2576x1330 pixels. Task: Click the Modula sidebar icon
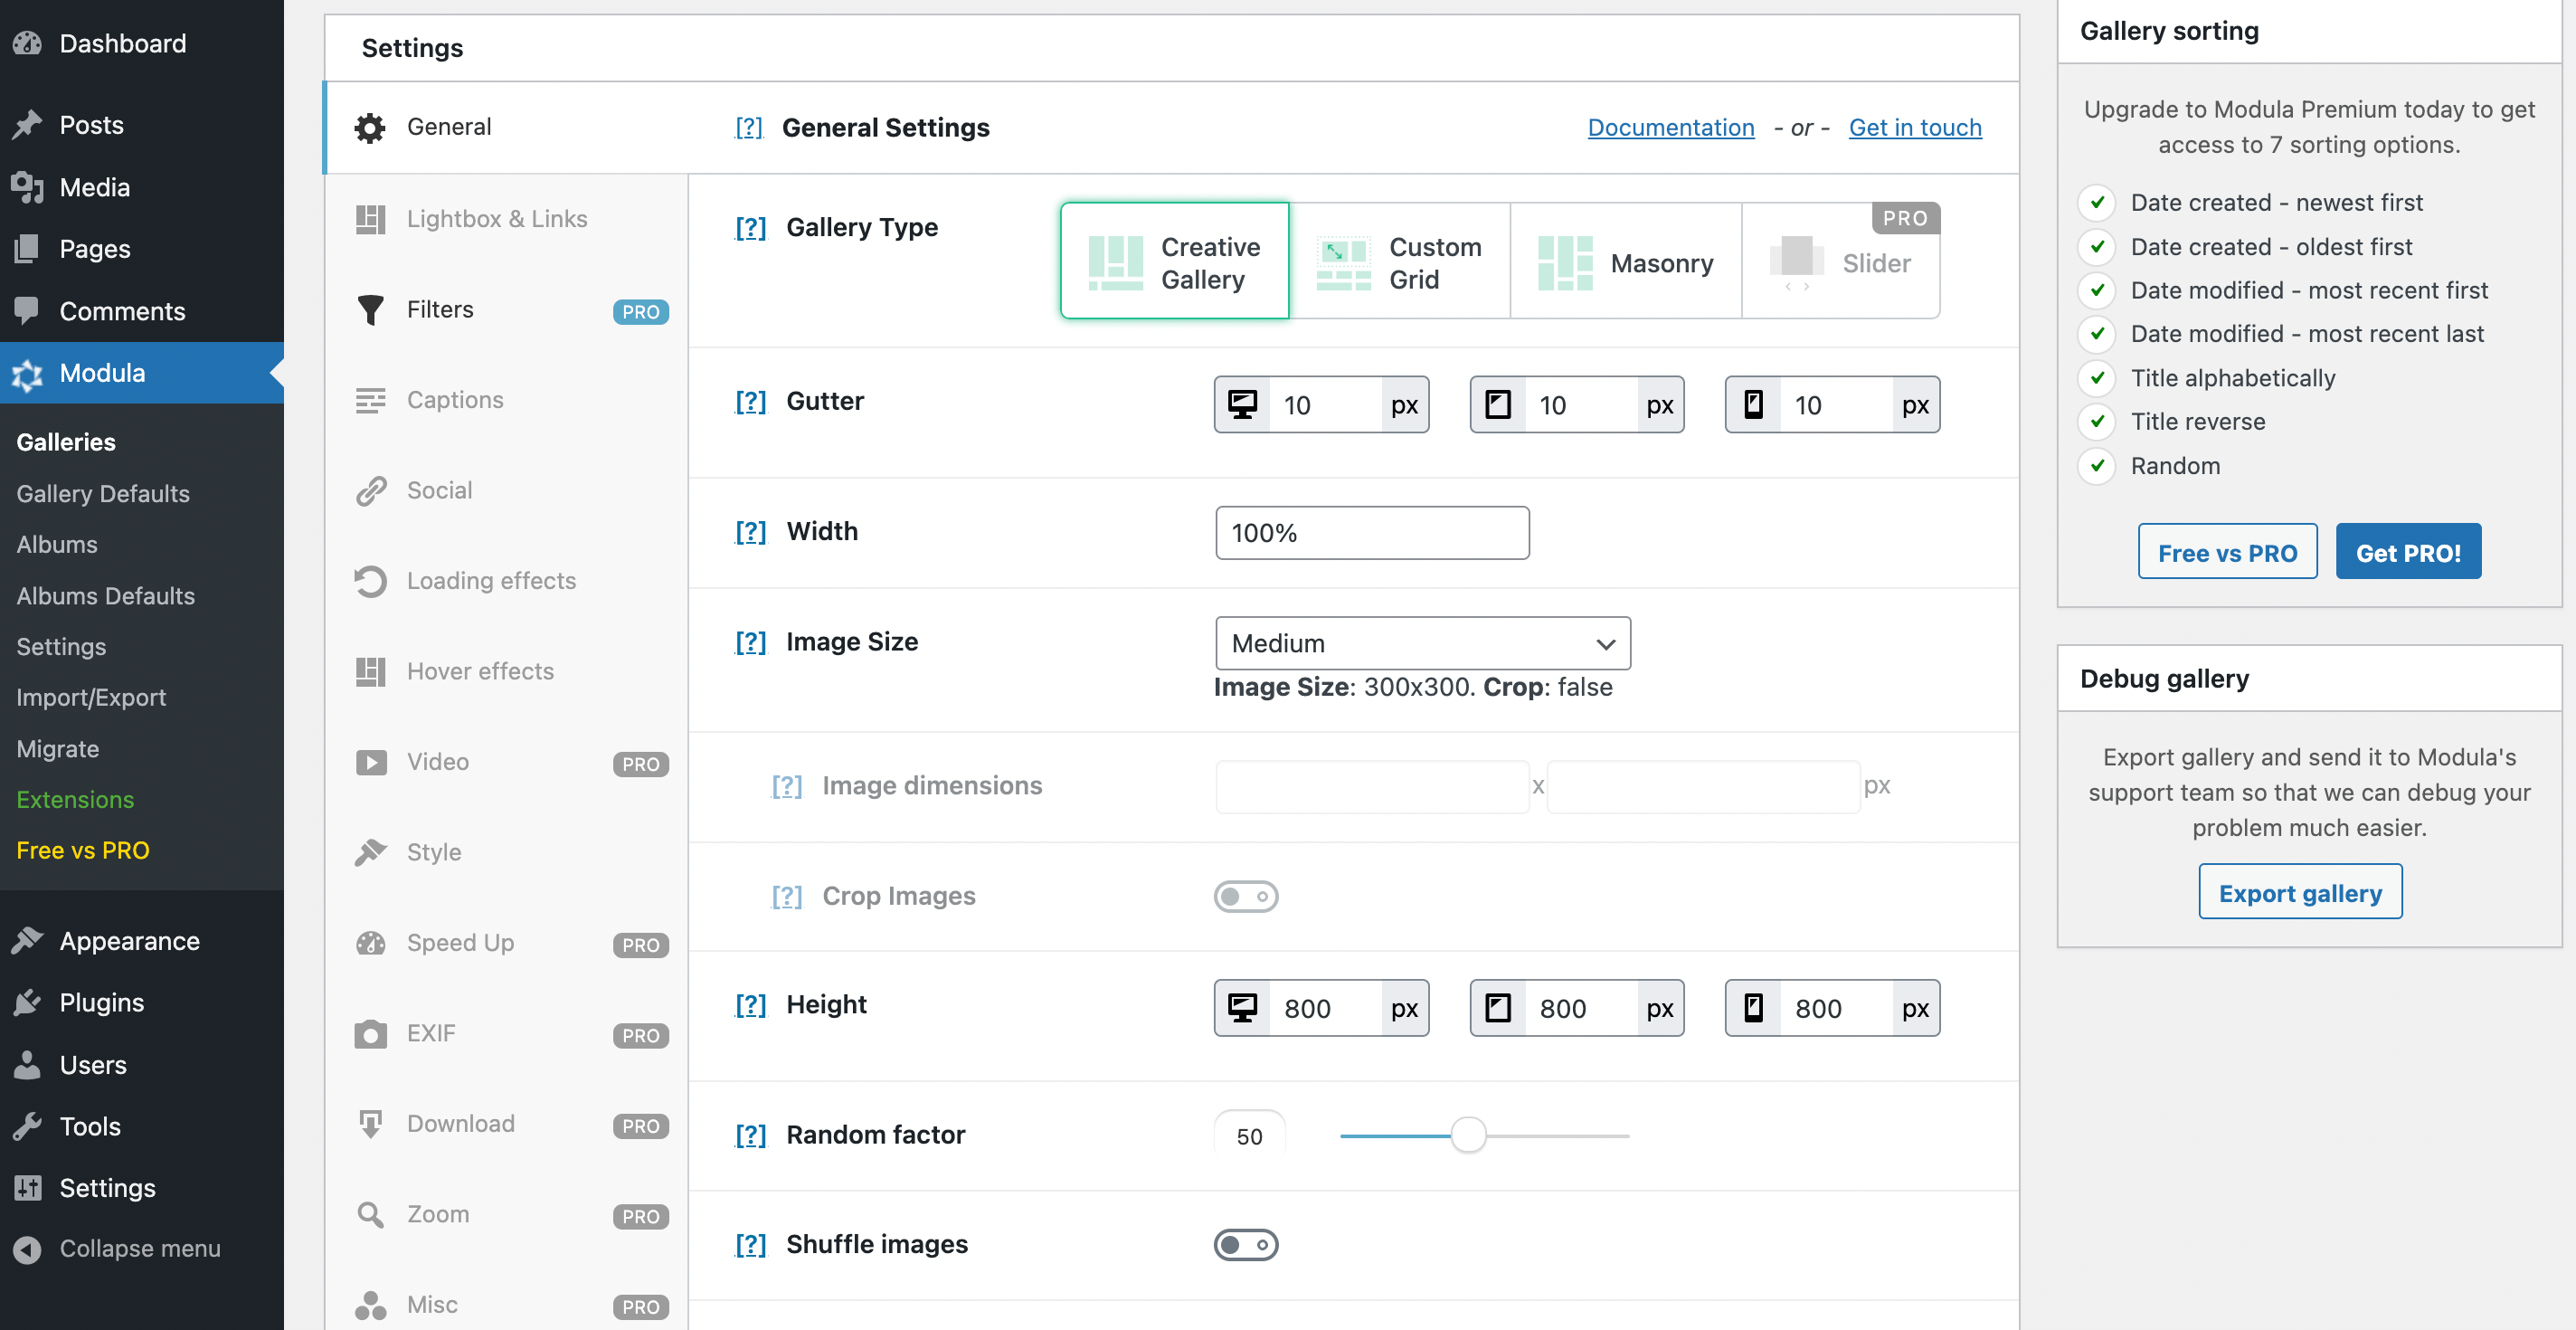pos(27,373)
